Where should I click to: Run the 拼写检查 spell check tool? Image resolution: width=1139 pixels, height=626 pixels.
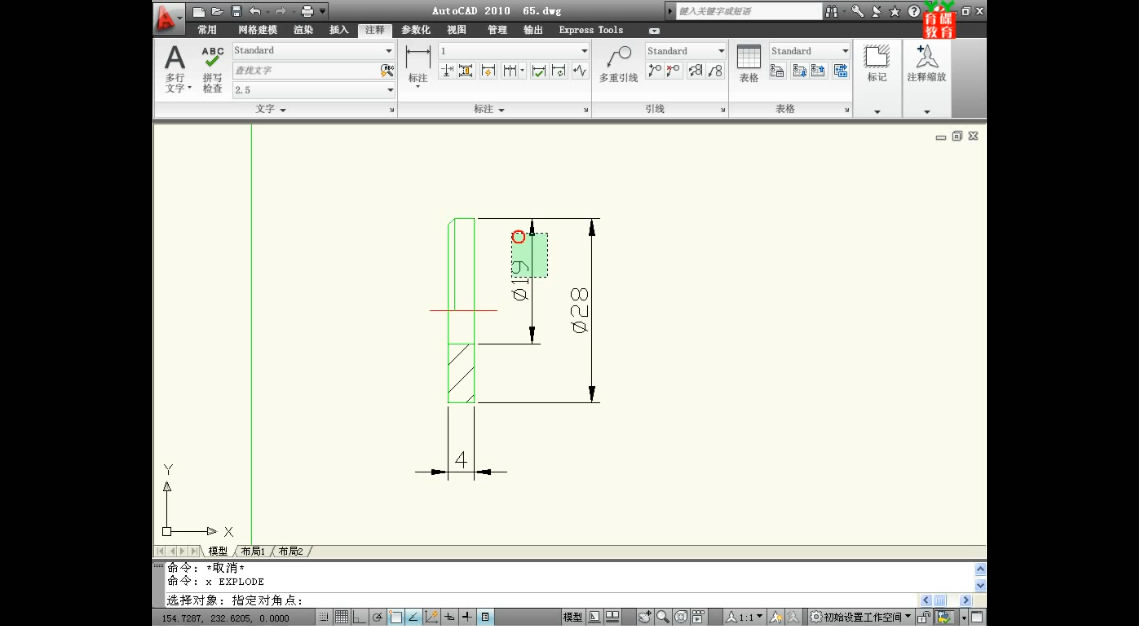pyautogui.click(x=212, y=69)
